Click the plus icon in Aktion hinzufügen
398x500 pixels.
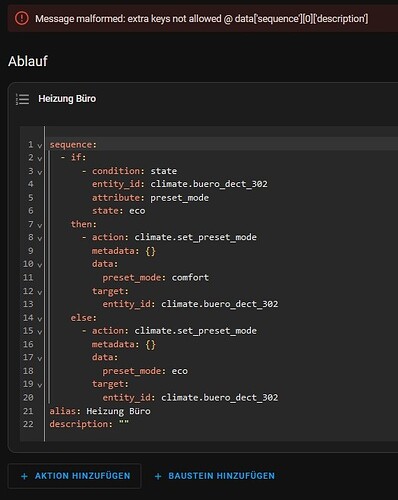pos(24,476)
